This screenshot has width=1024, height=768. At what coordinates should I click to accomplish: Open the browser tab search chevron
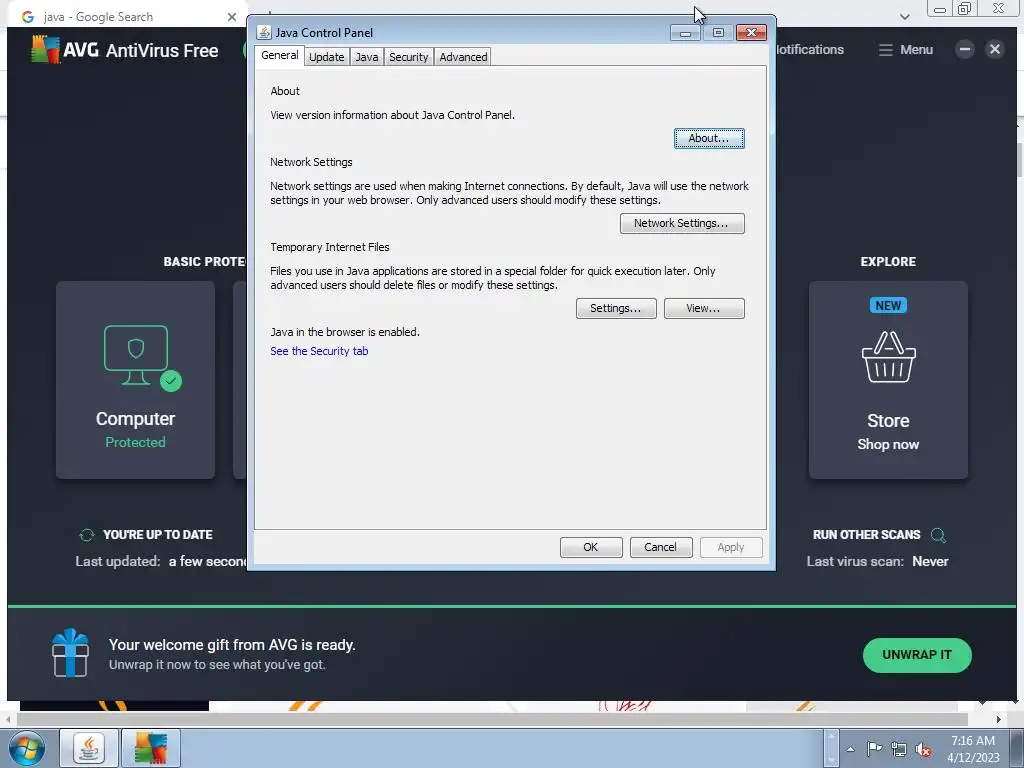904,17
